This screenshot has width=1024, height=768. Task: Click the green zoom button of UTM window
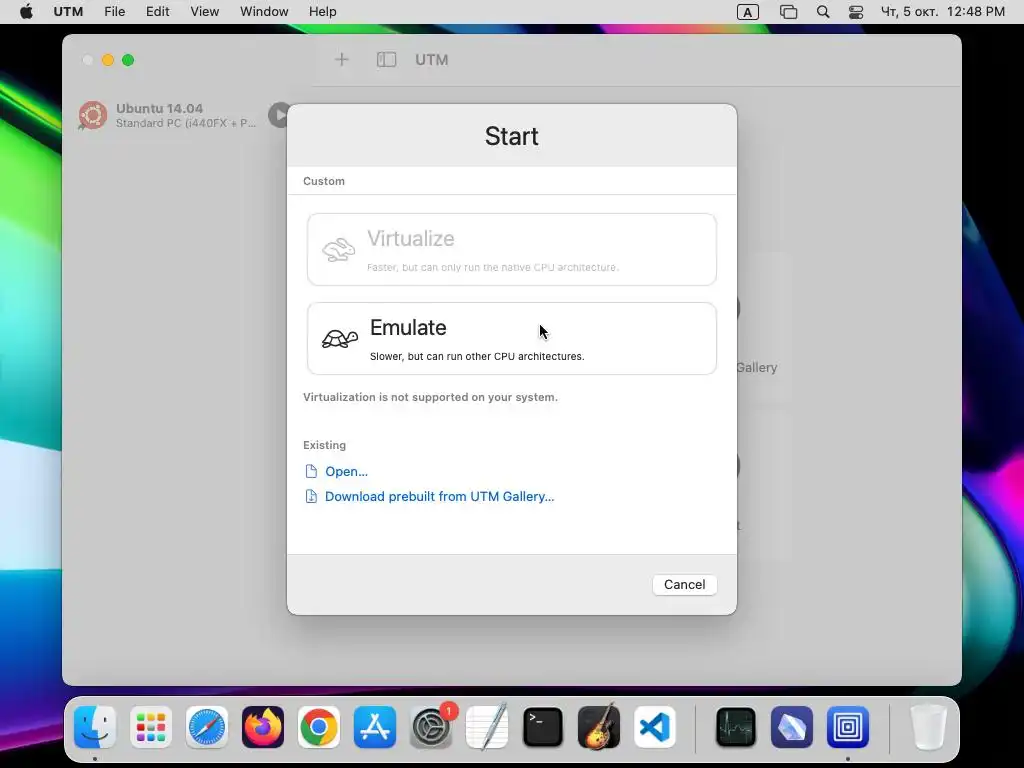pyautogui.click(x=128, y=60)
